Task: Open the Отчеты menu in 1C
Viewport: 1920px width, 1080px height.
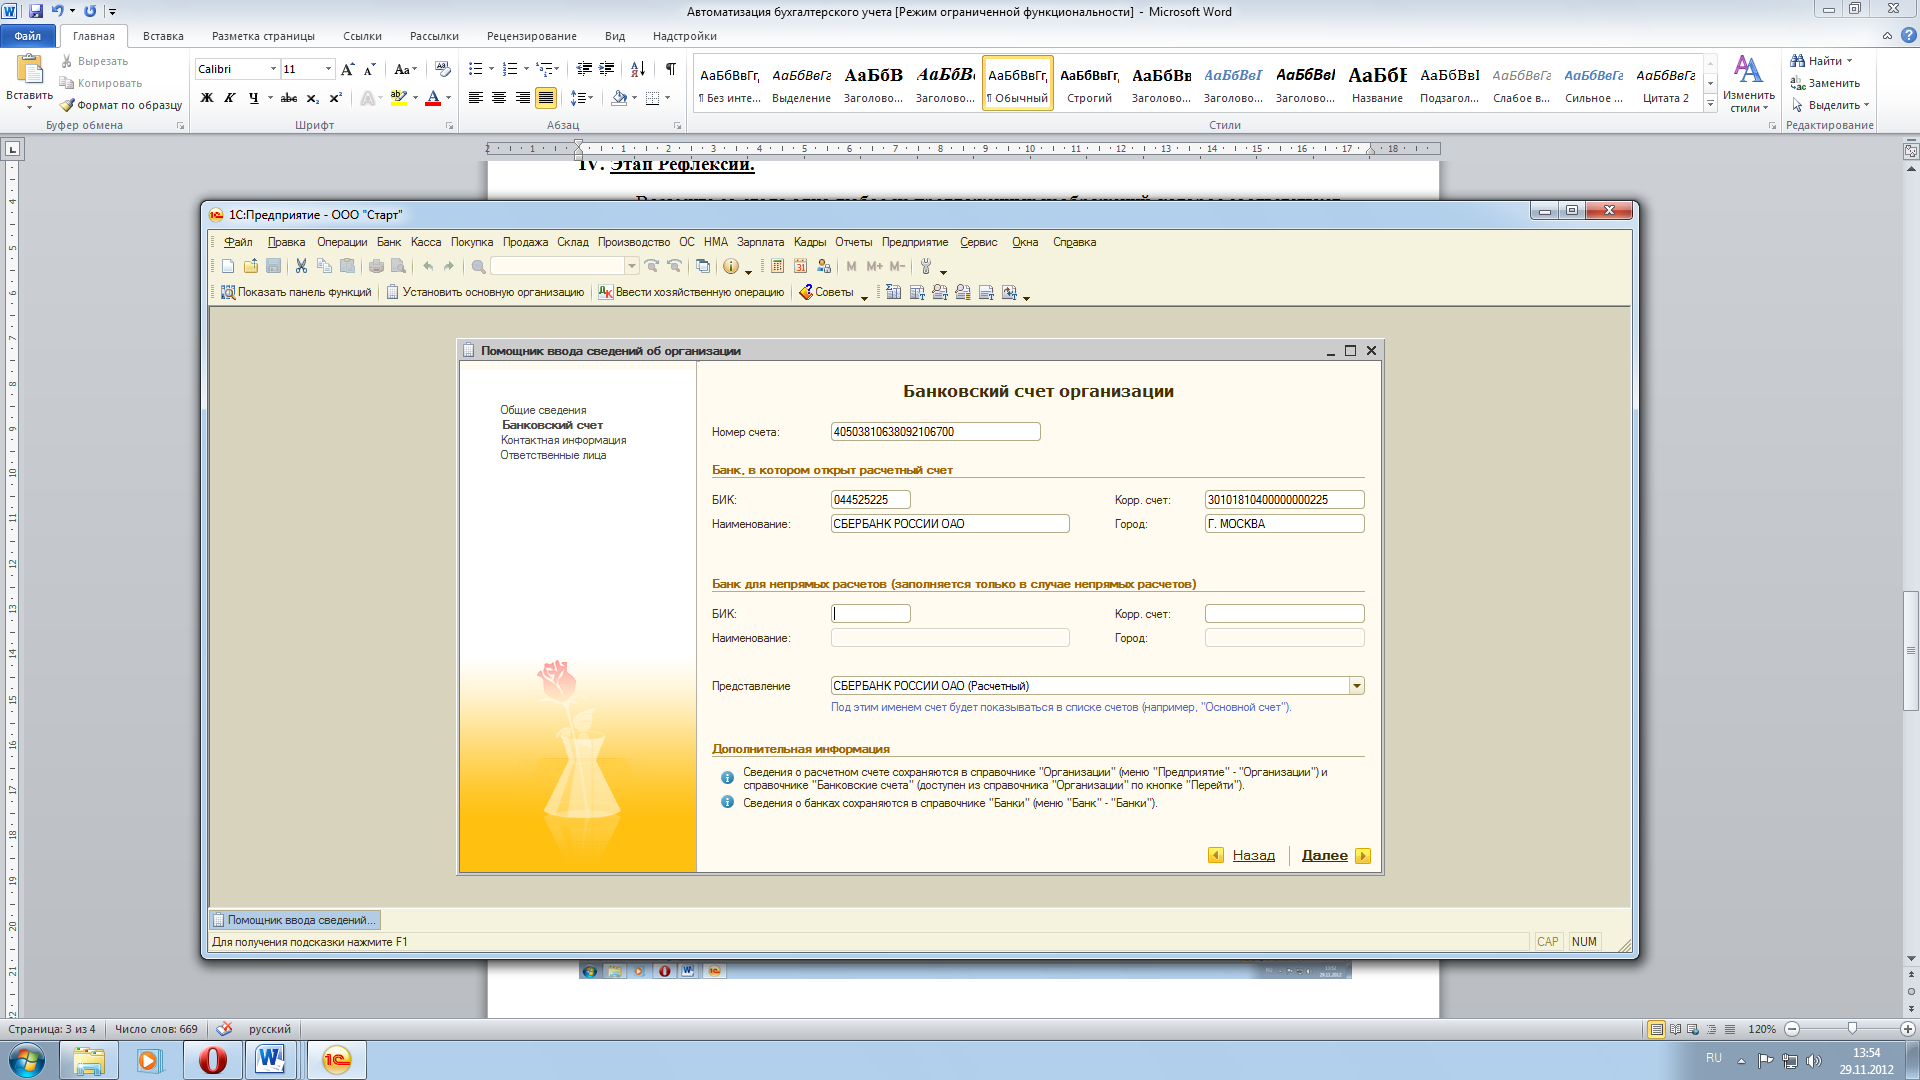Action: point(853,242)
